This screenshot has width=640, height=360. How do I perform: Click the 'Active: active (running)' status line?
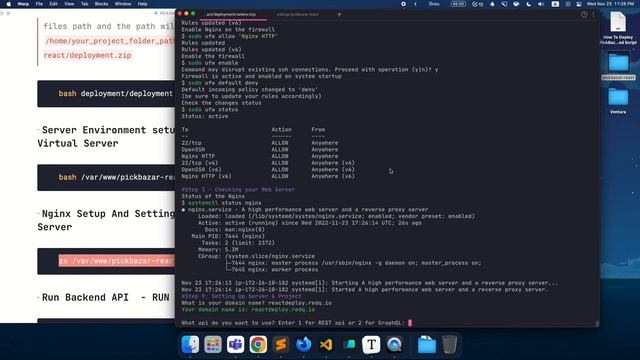point(310,223)
